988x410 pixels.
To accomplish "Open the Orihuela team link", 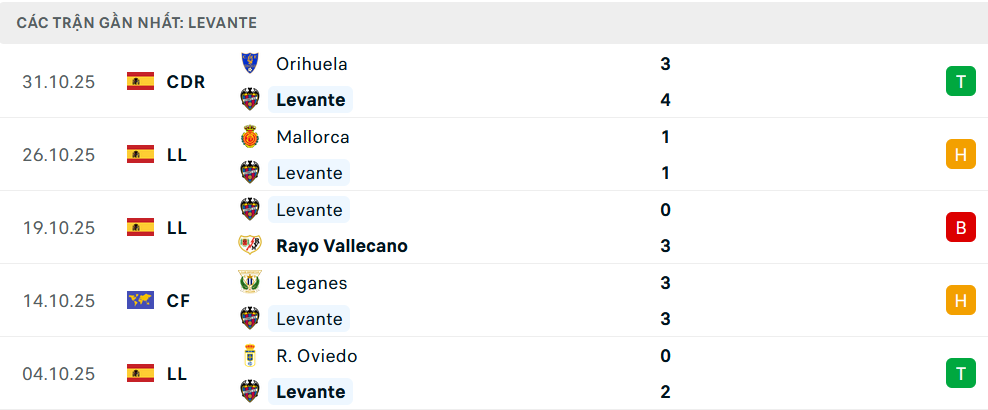I will coord(311,64).
